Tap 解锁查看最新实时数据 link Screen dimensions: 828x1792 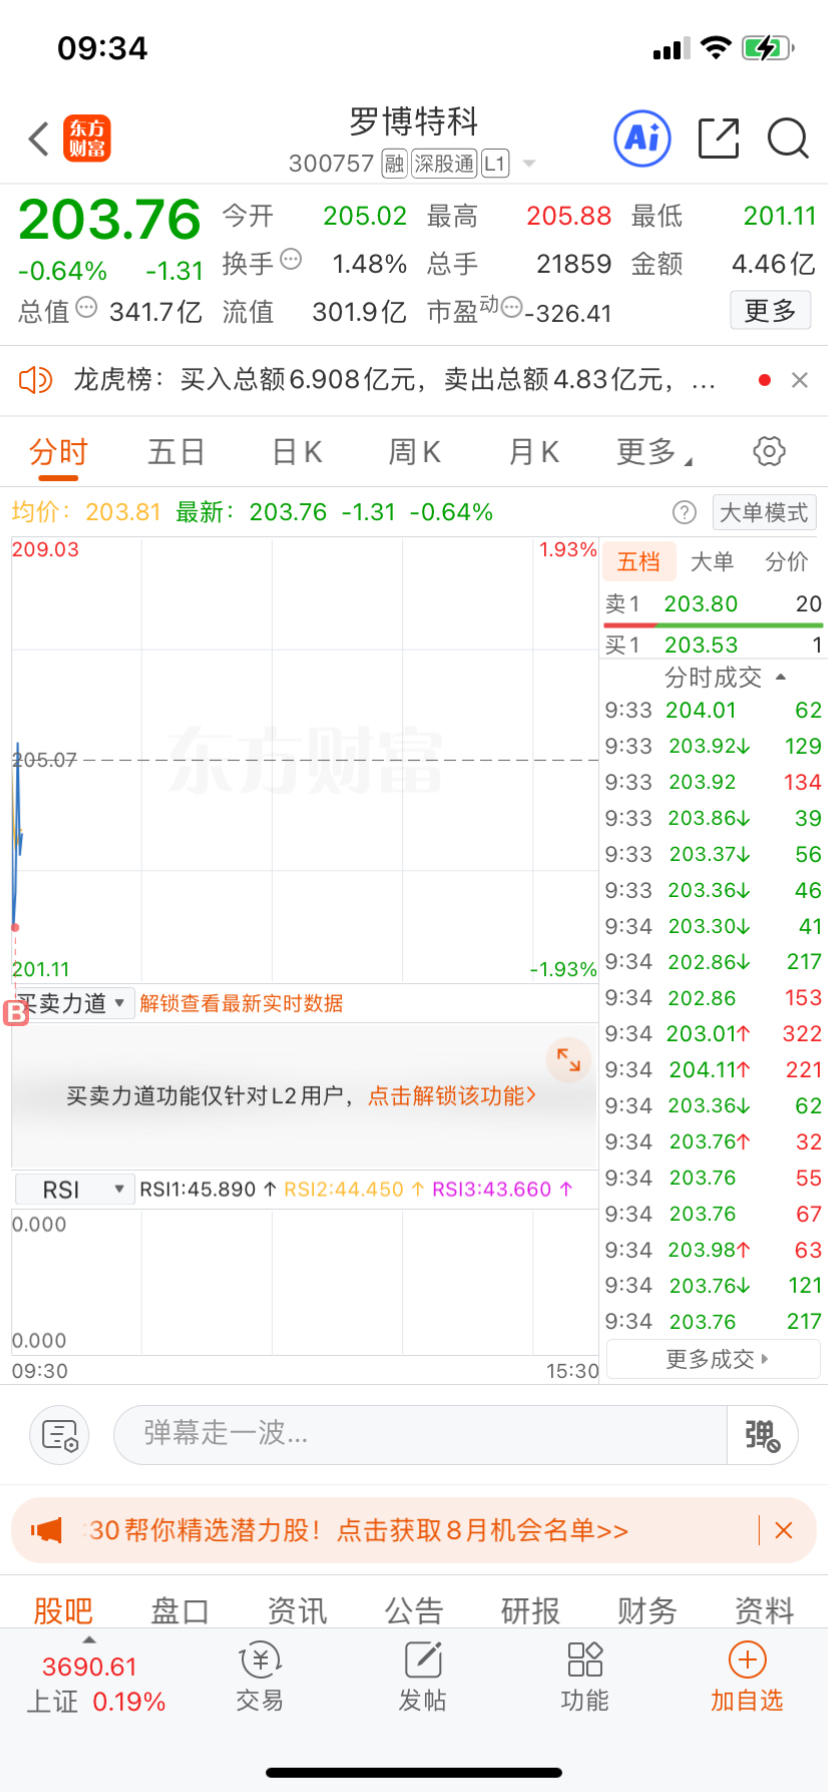pos(241,1003)
